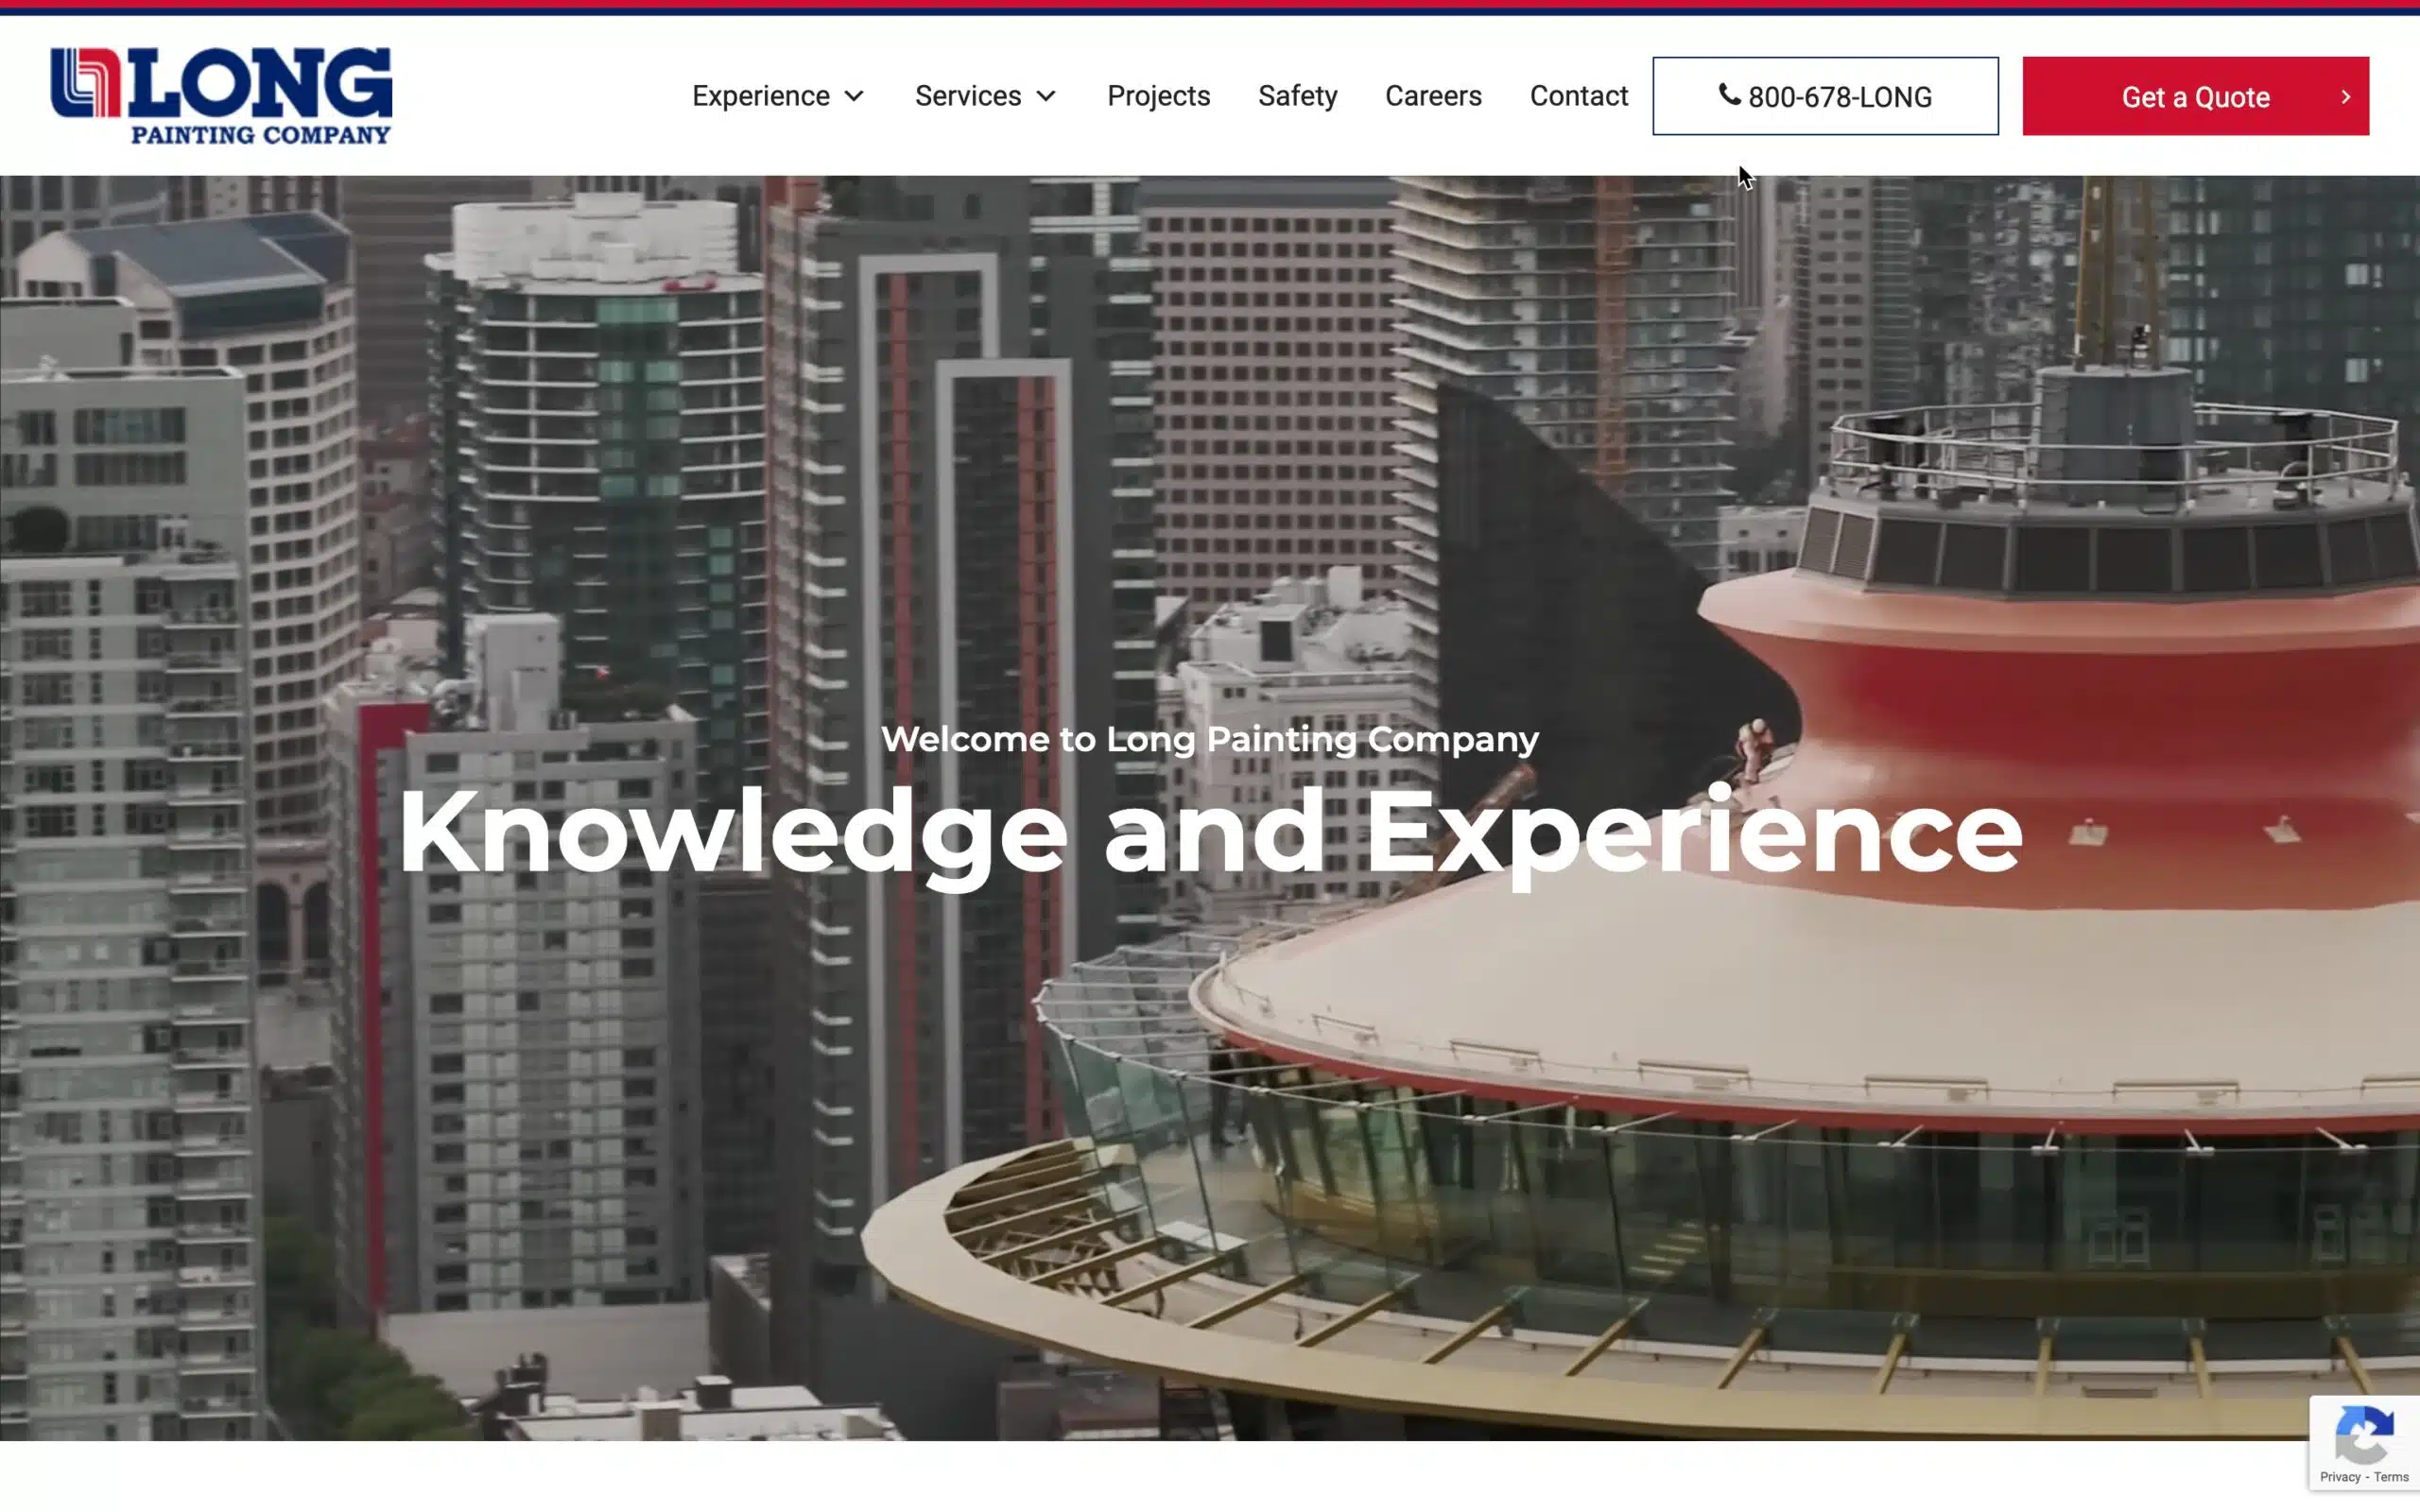This screenshot has width=2420, height=1512.
Task: Click the red-blue L emblem in logo
Action: pos(86,83)
